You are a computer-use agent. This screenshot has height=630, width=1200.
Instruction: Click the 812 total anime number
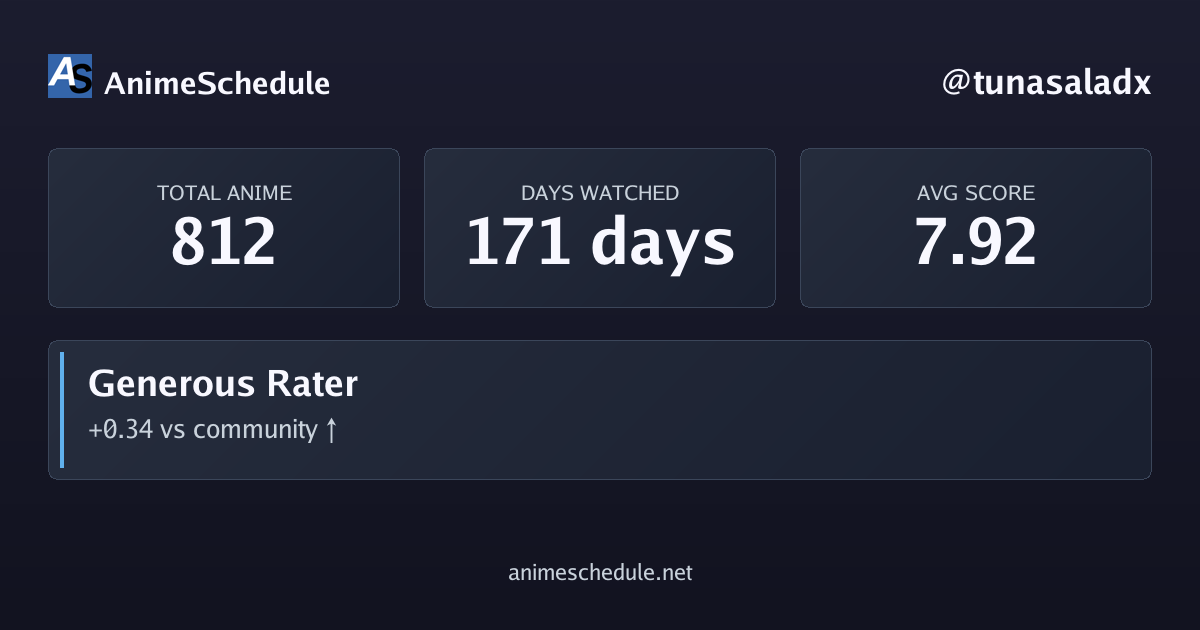(224, 242)
